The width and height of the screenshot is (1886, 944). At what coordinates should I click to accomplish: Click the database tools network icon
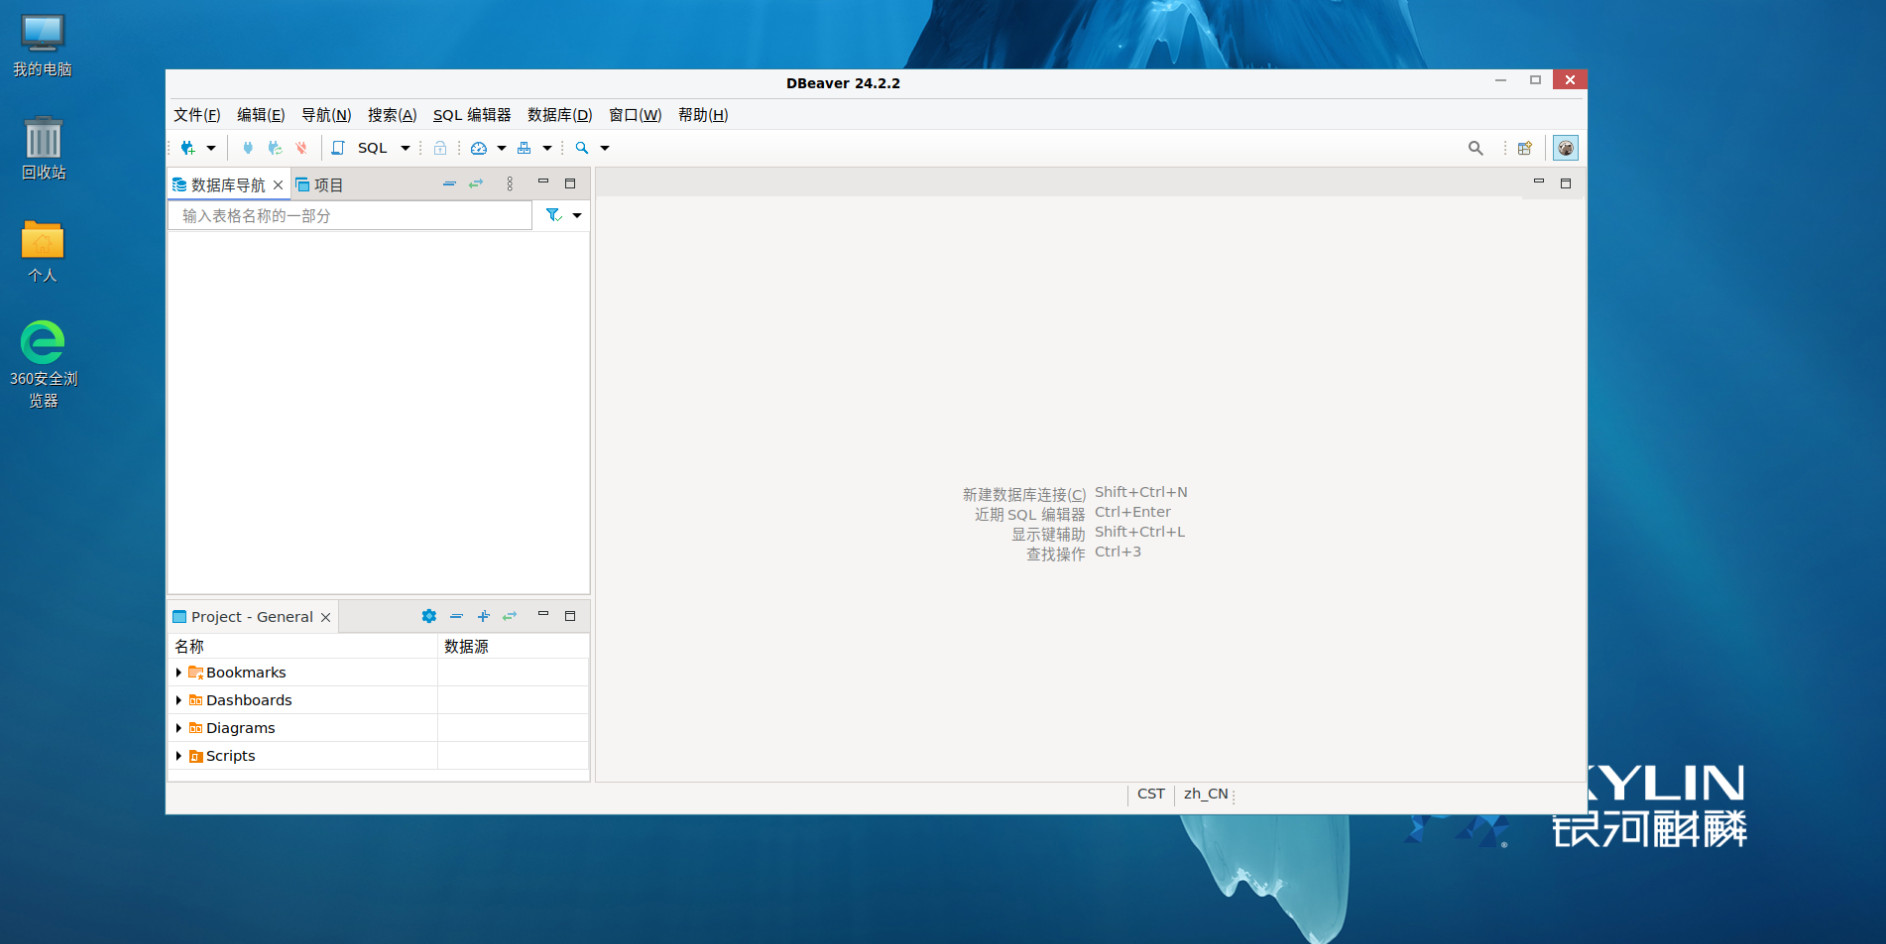[524, 148]
